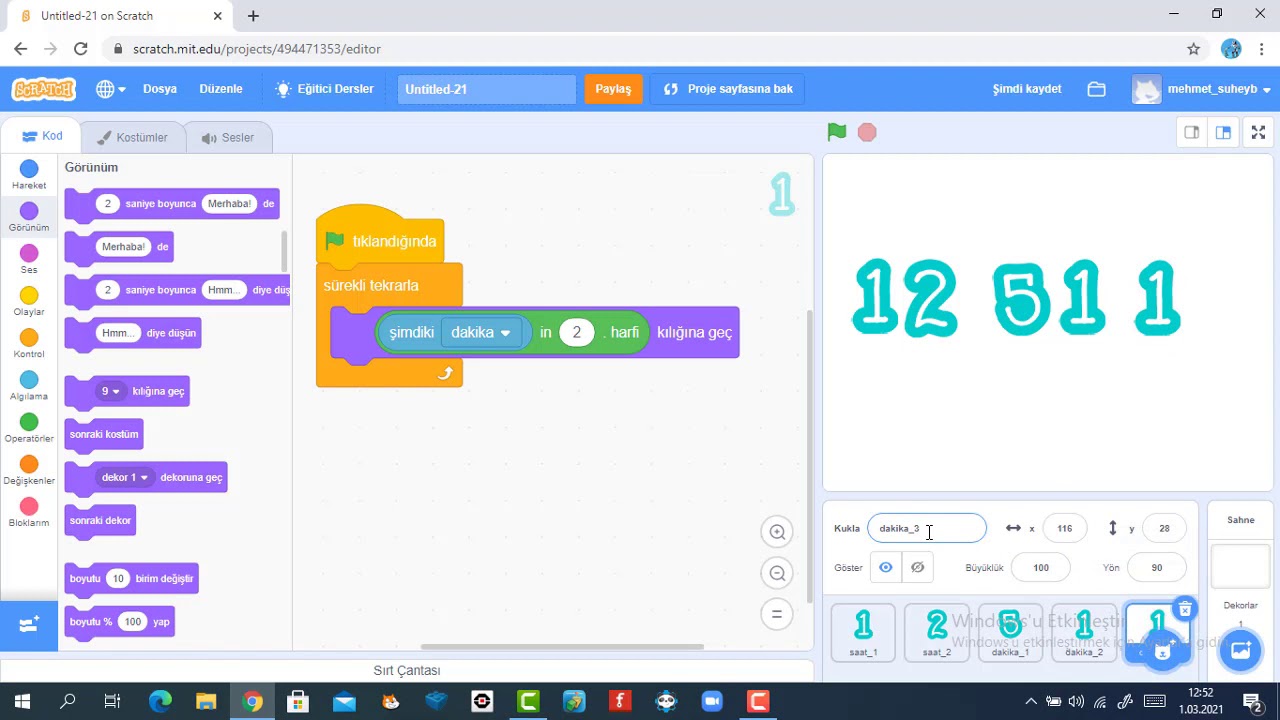Select the Ses block category
This screenshot has width=1280, height=720.
(x=29, y=259)
